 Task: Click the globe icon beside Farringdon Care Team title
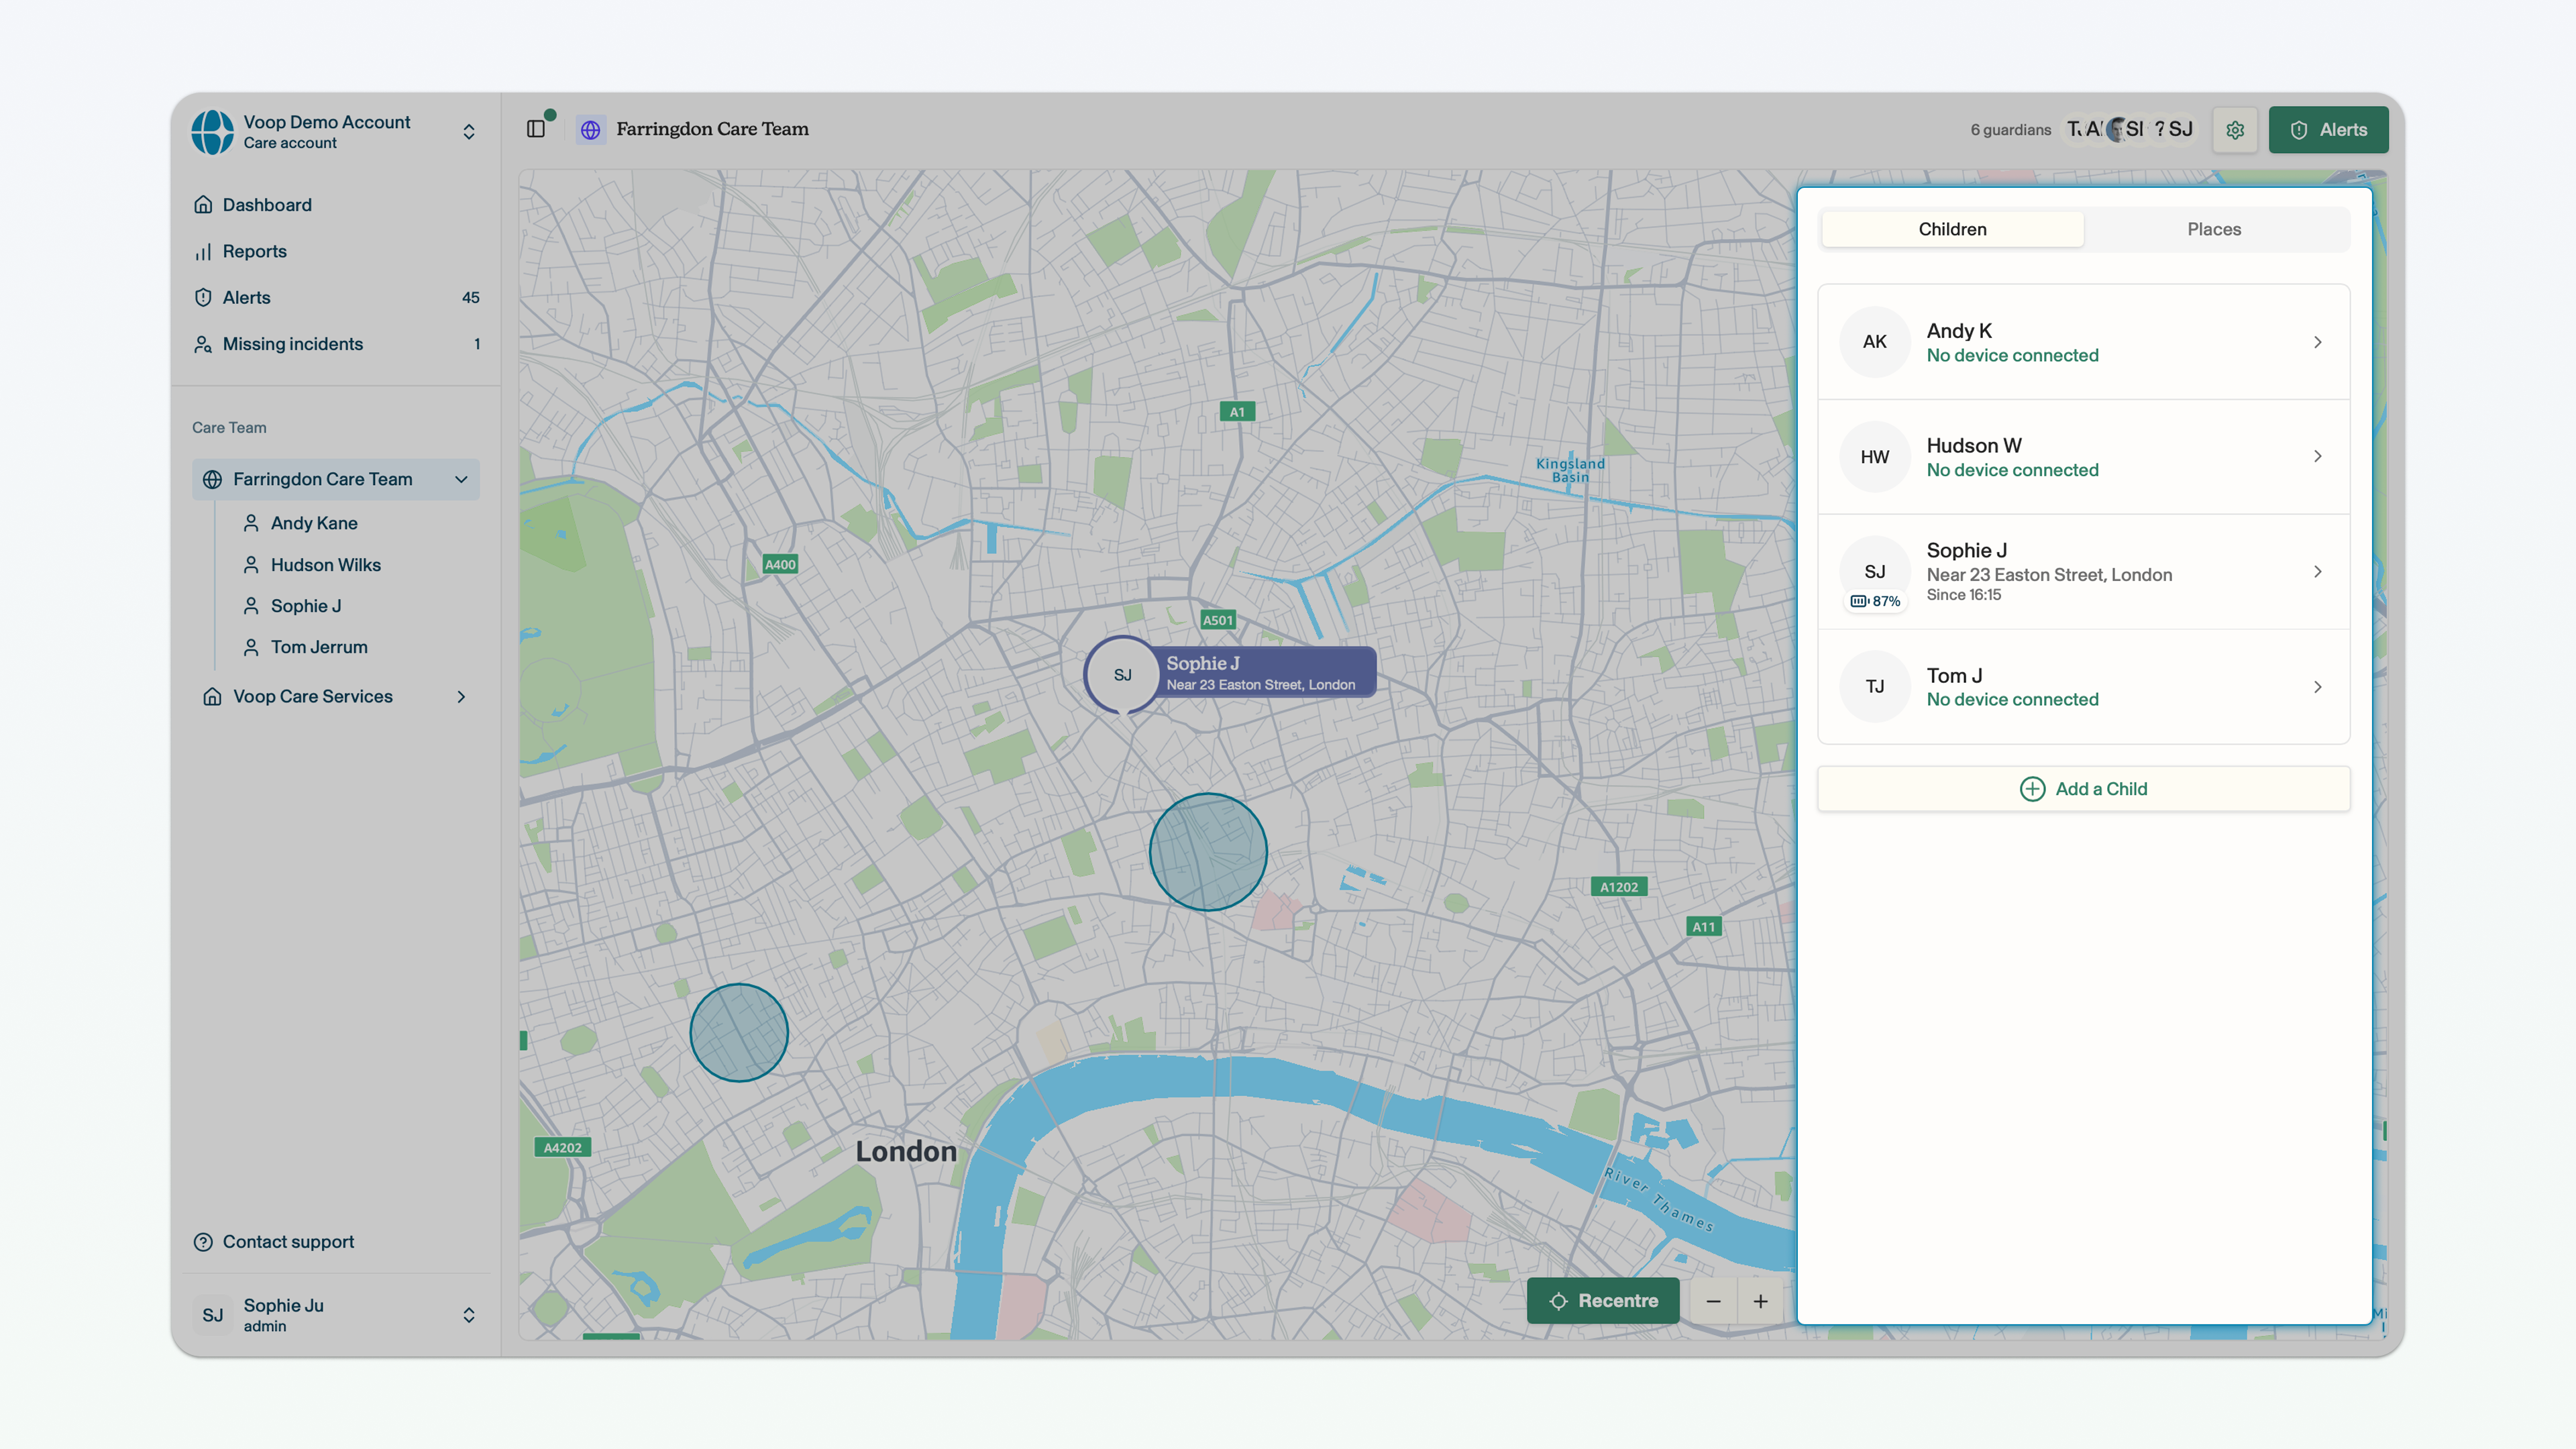[x=591, y=130]
